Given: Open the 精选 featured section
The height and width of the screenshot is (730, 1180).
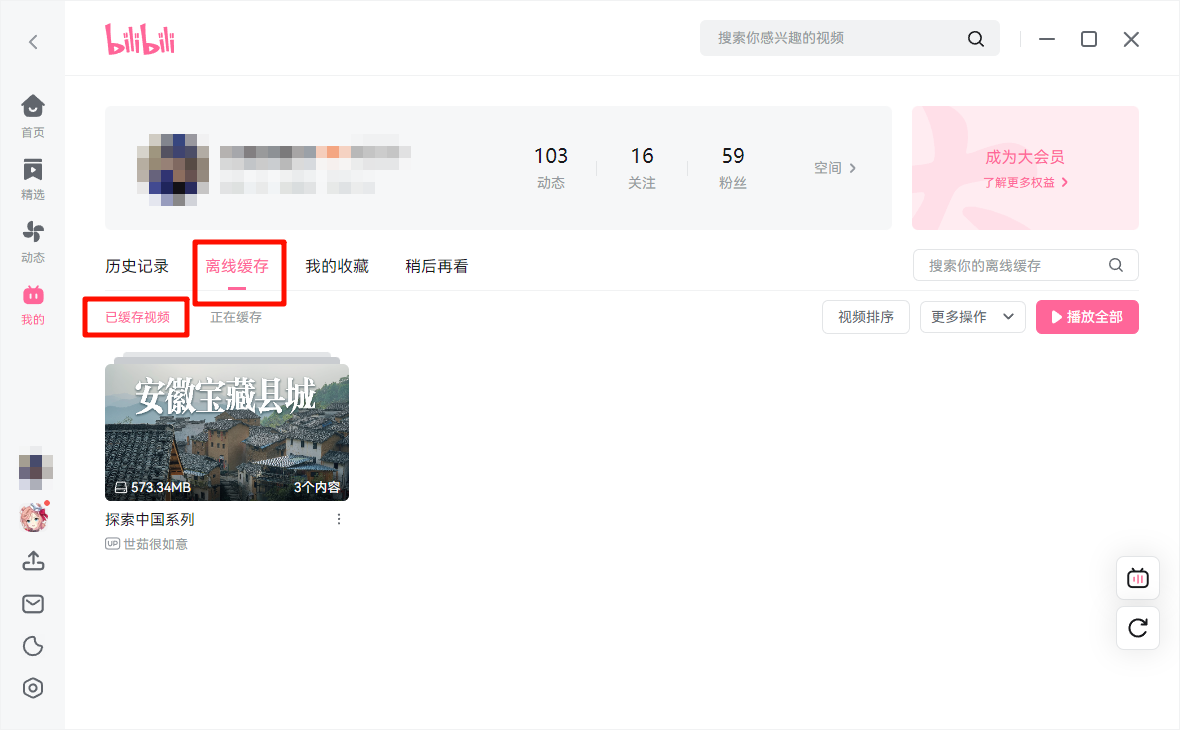Looking at the screenshot, I should tap(32, 179).
